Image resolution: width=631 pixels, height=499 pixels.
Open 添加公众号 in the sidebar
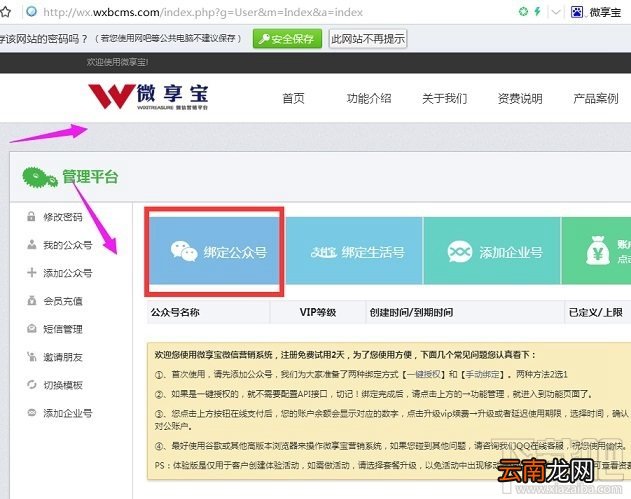pyautogui.click(x=68, y=273)
